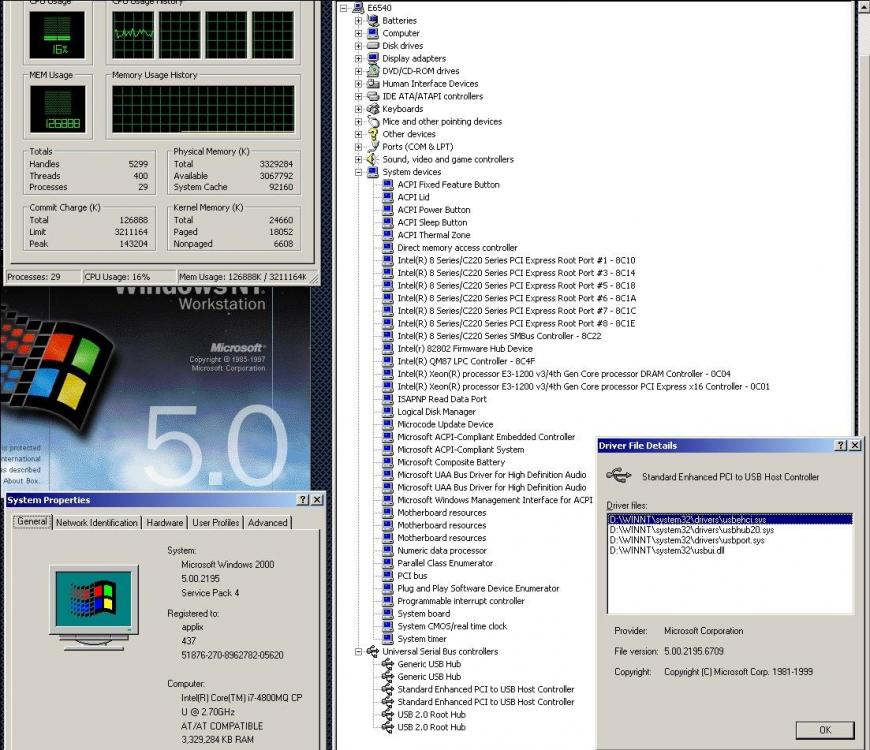
Task: Click the Display adapters icon
Action: point(373,59)
